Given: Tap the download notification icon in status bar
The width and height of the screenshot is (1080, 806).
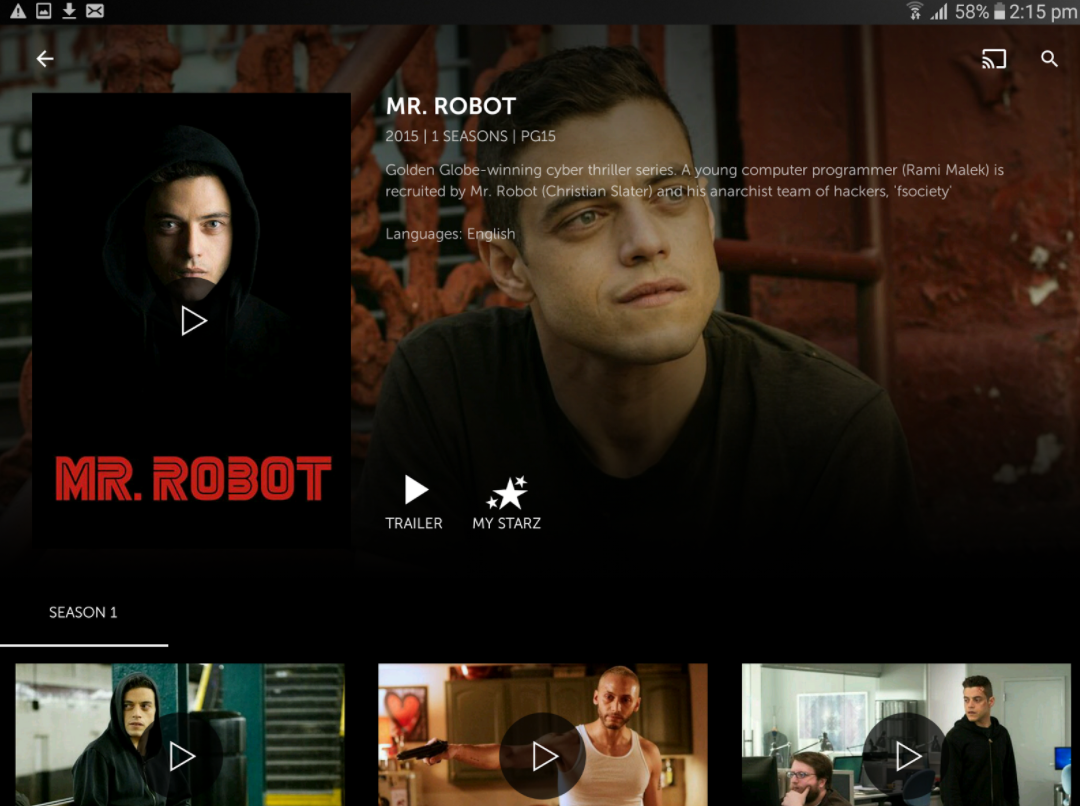Looking at the screenshot, I should (69, 11).
